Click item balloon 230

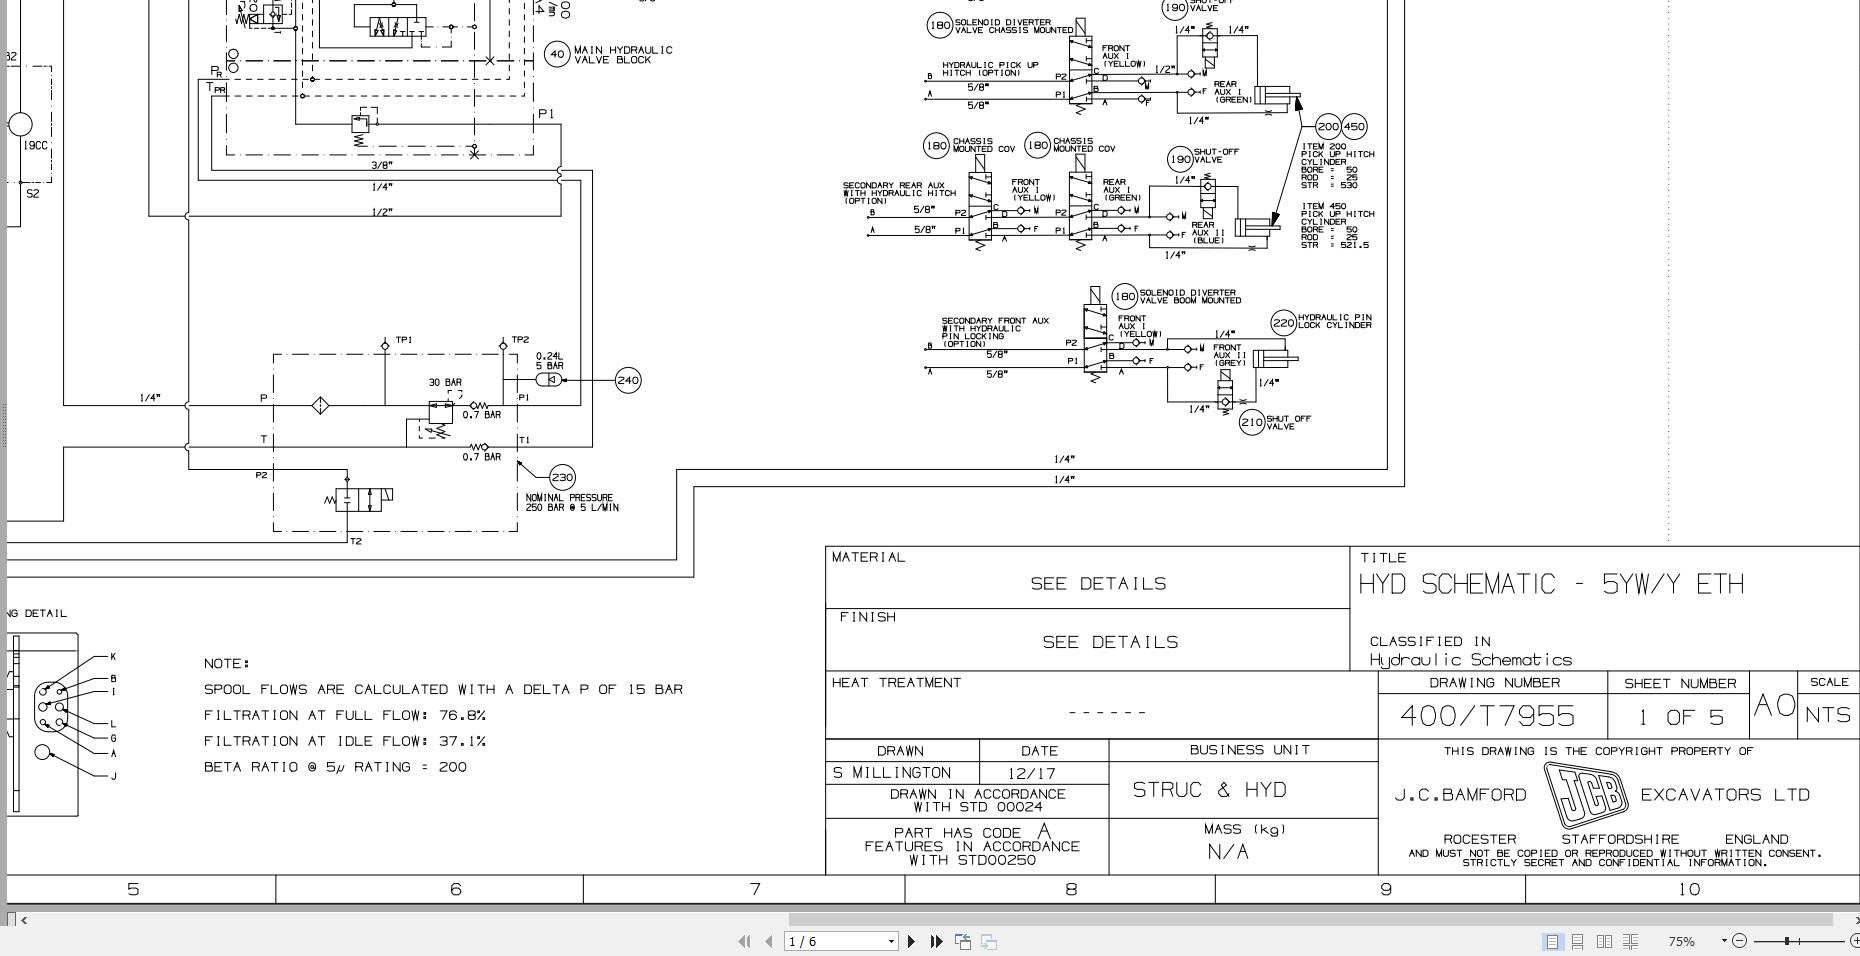[563, 477]
